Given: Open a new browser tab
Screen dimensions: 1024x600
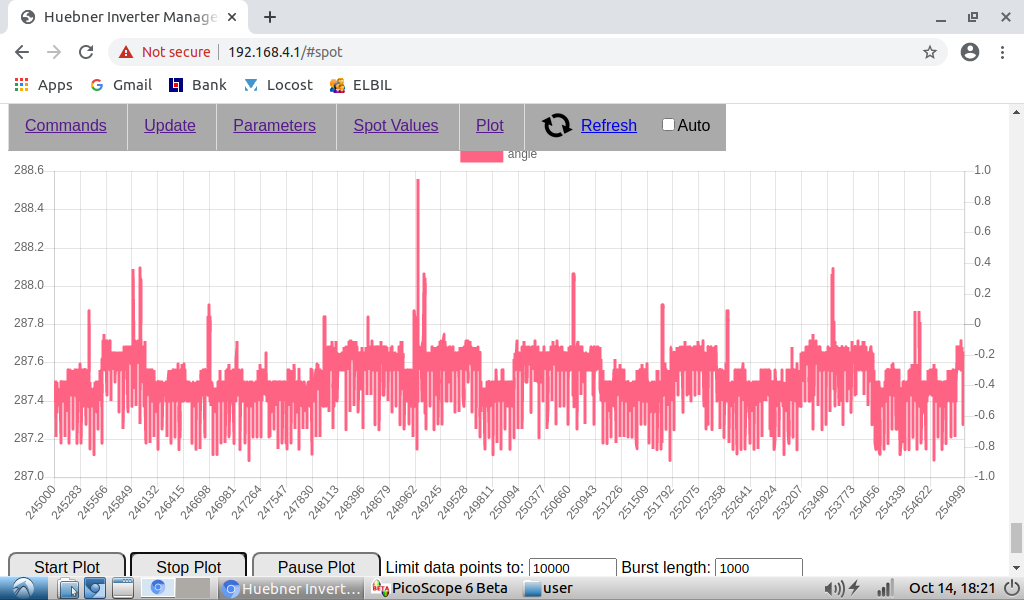Looking at the screenshot, I should point(270,17).
